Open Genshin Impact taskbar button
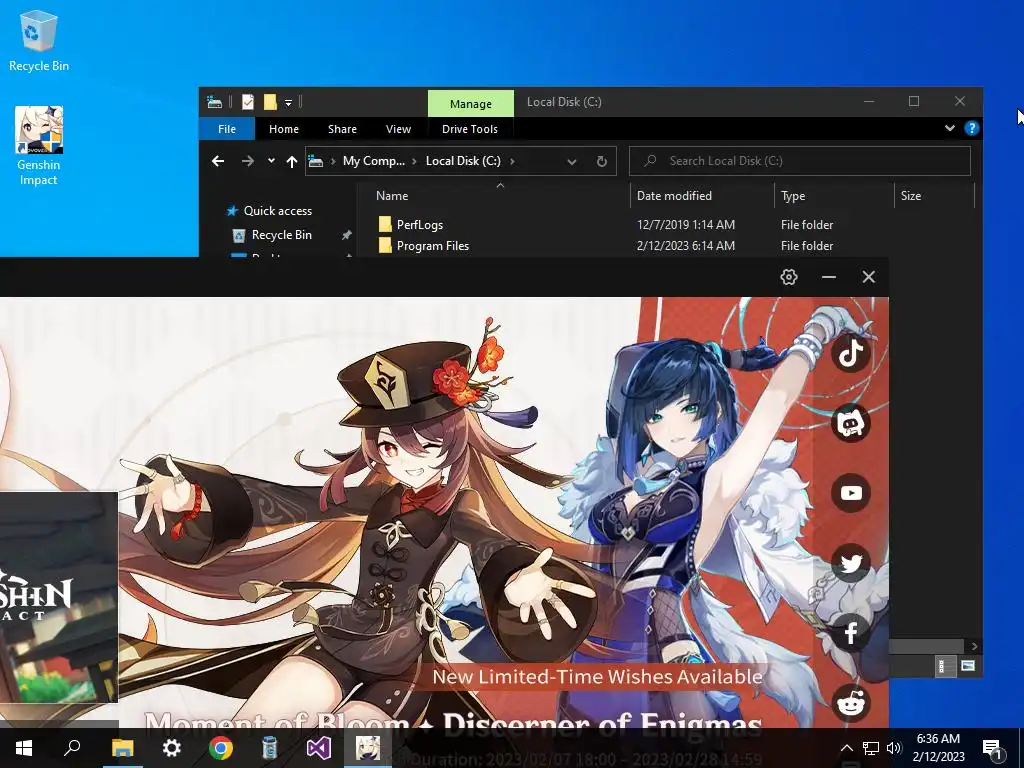Image resolution: width=1024 pixels, height=768 pixels. [x=368, y=748]
